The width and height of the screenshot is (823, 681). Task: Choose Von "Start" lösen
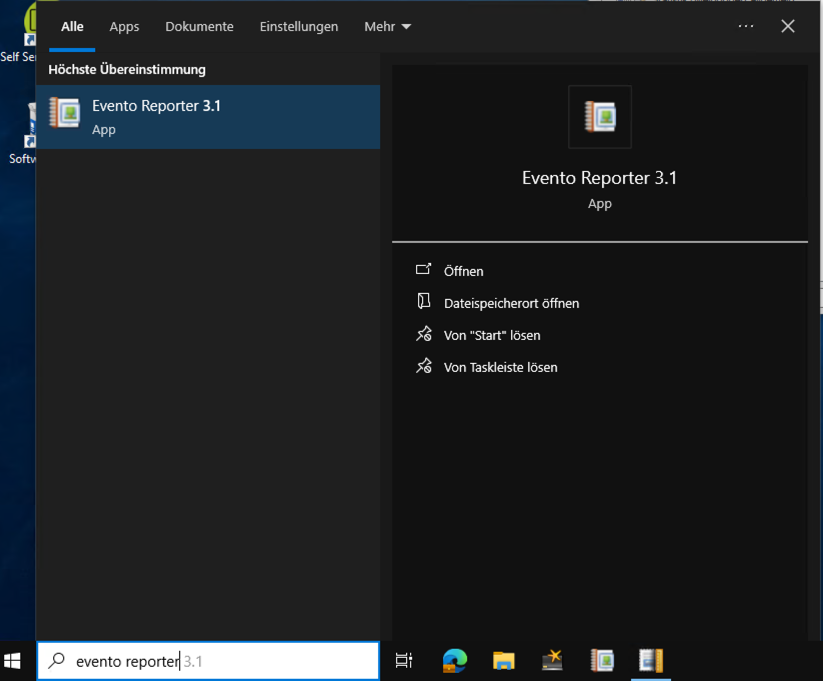(x=491, y=335)
